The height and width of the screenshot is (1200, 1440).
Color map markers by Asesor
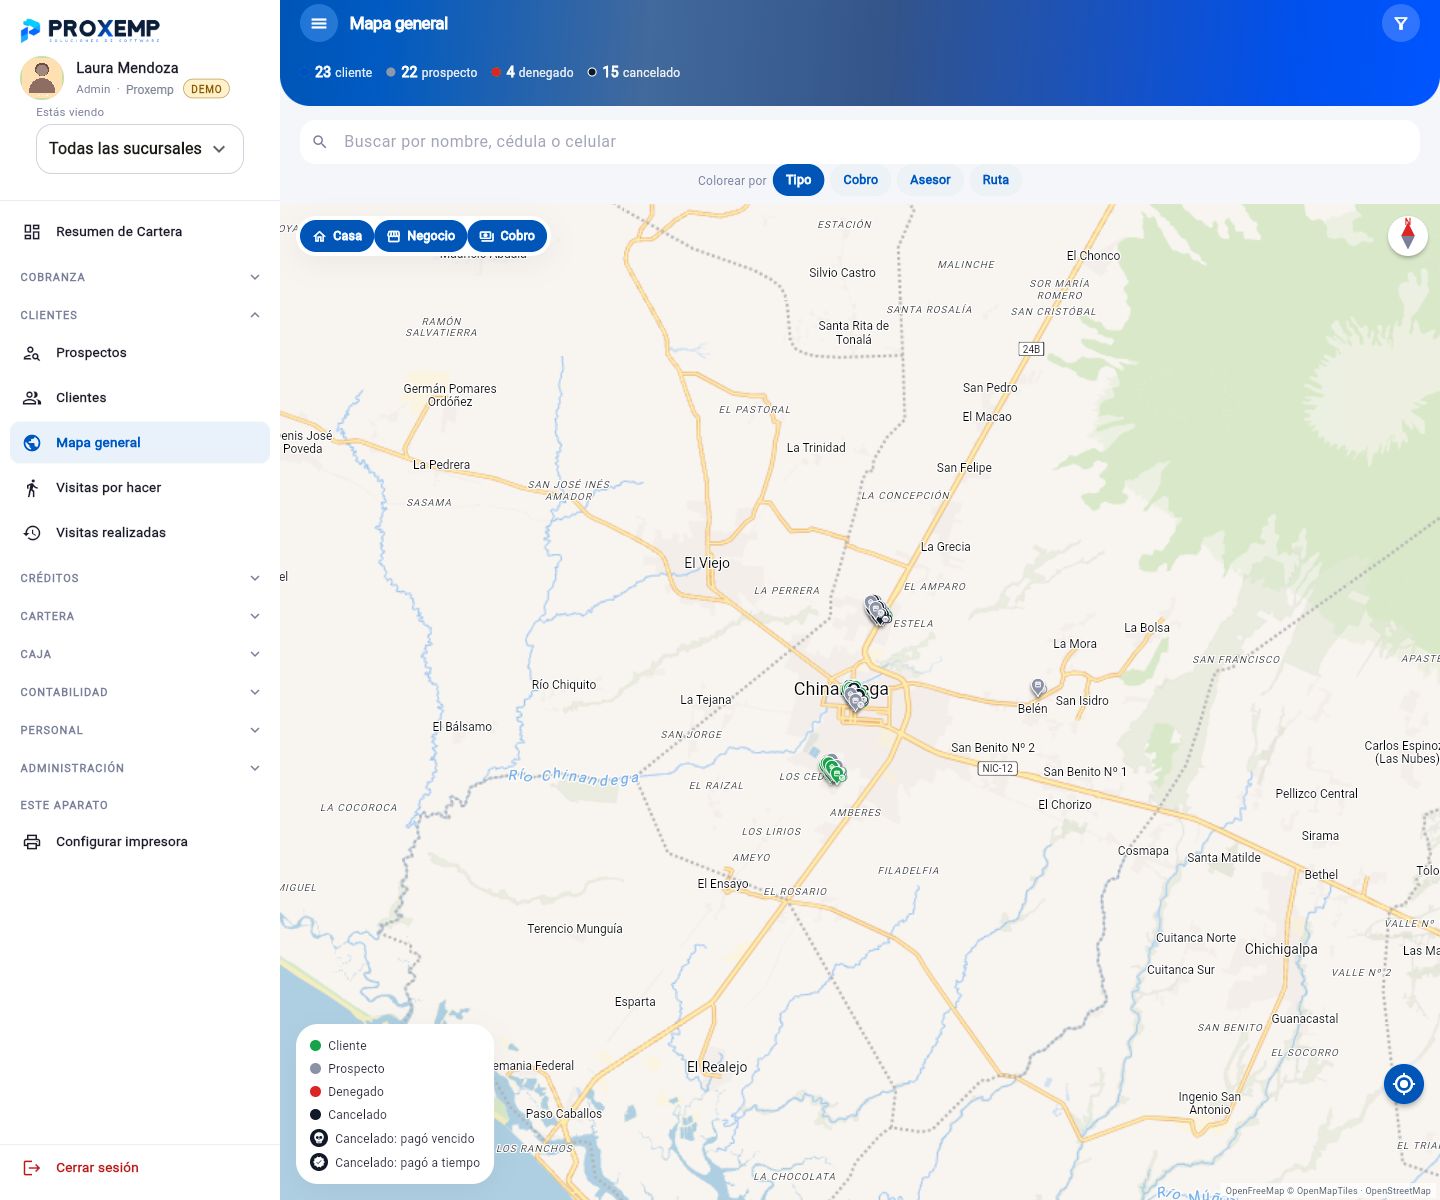pos(930,180)
